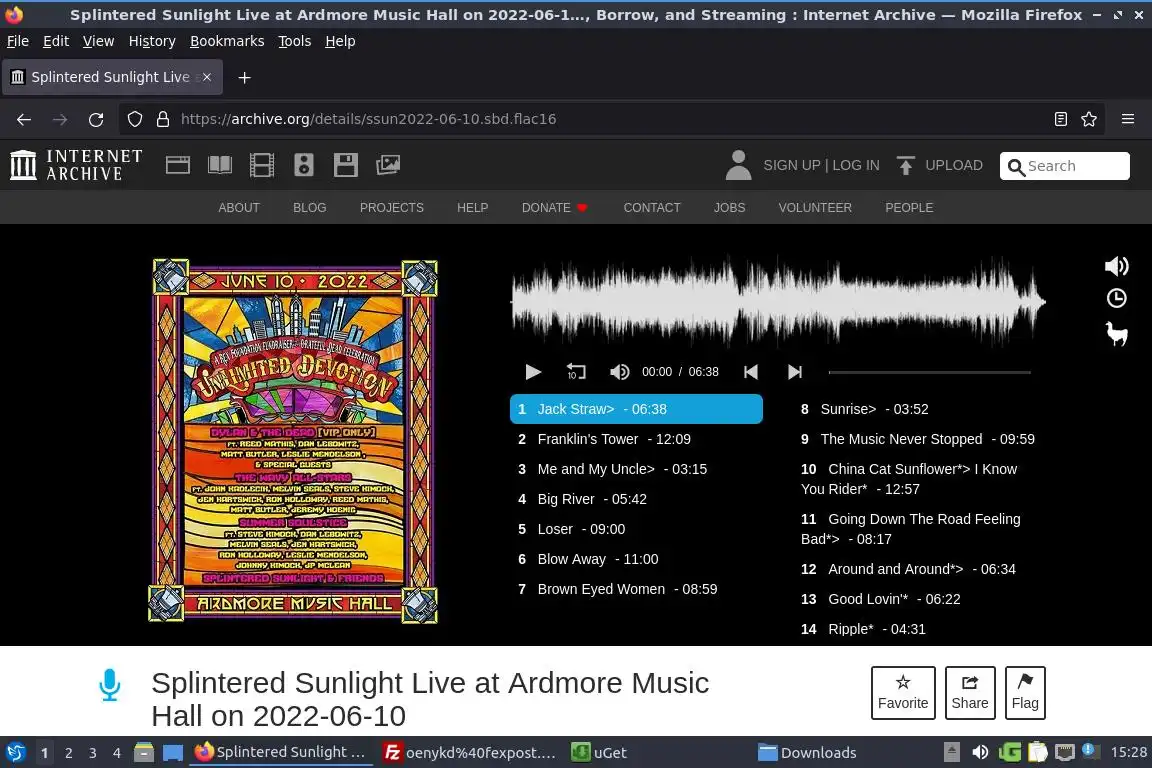The image size is (1152, 768).
Task: Click the SIGN UP link
Action: (791, 165)
